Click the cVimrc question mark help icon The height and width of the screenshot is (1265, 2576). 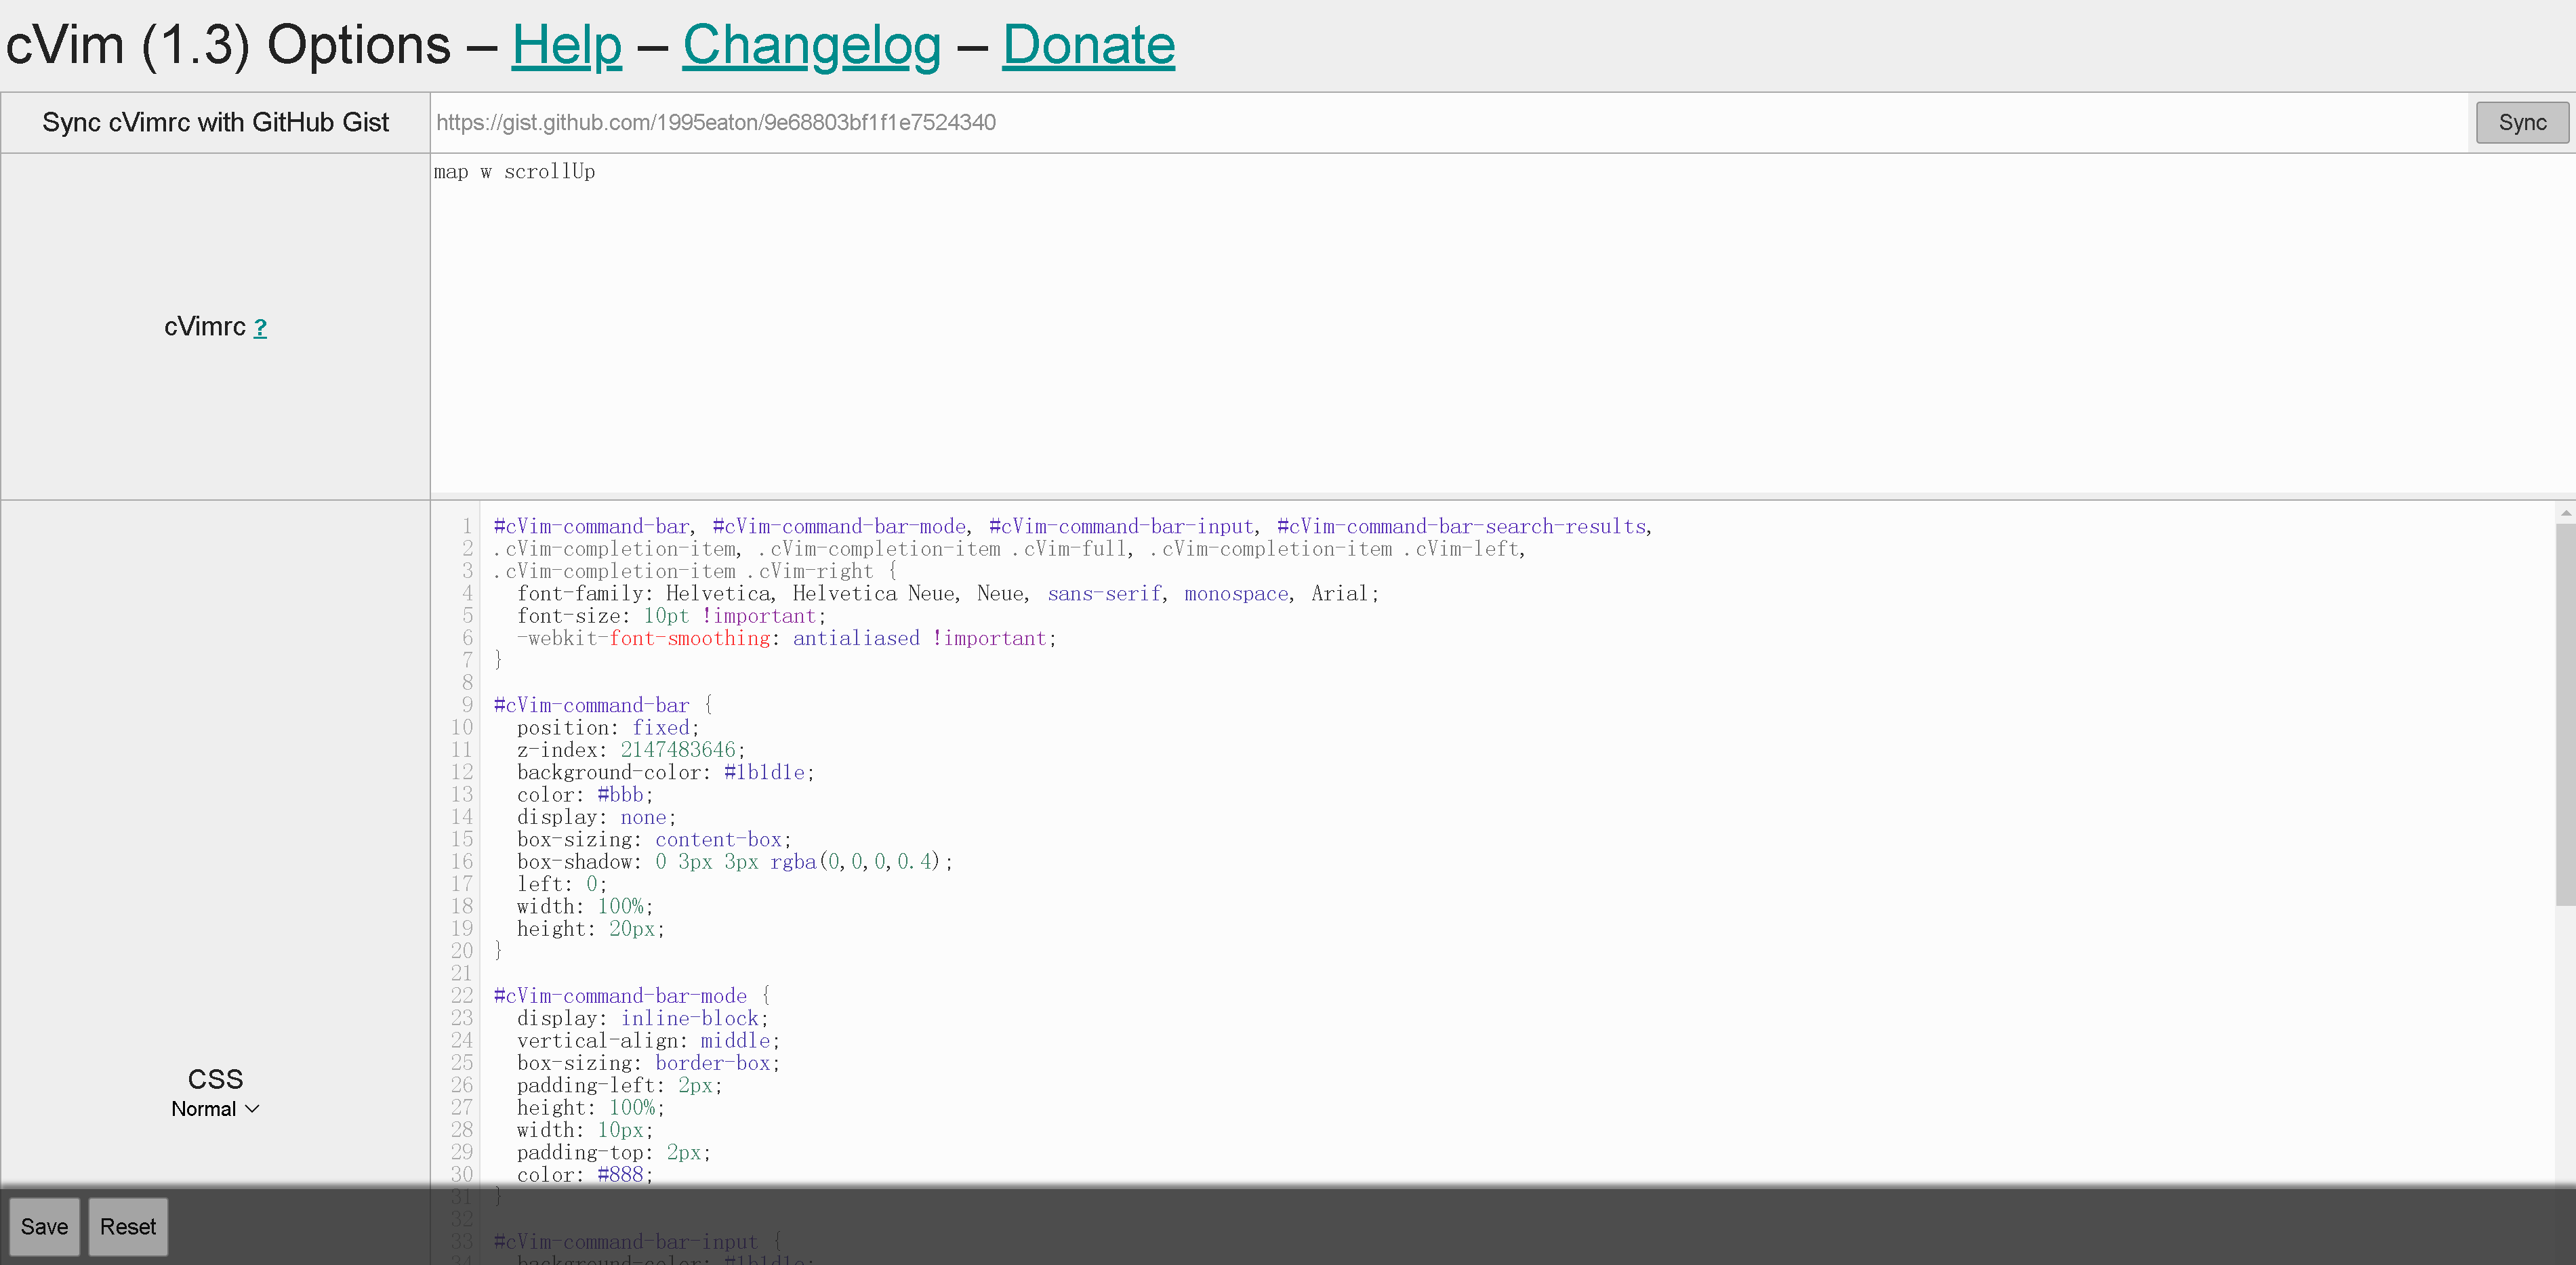[x=260, y=328]
